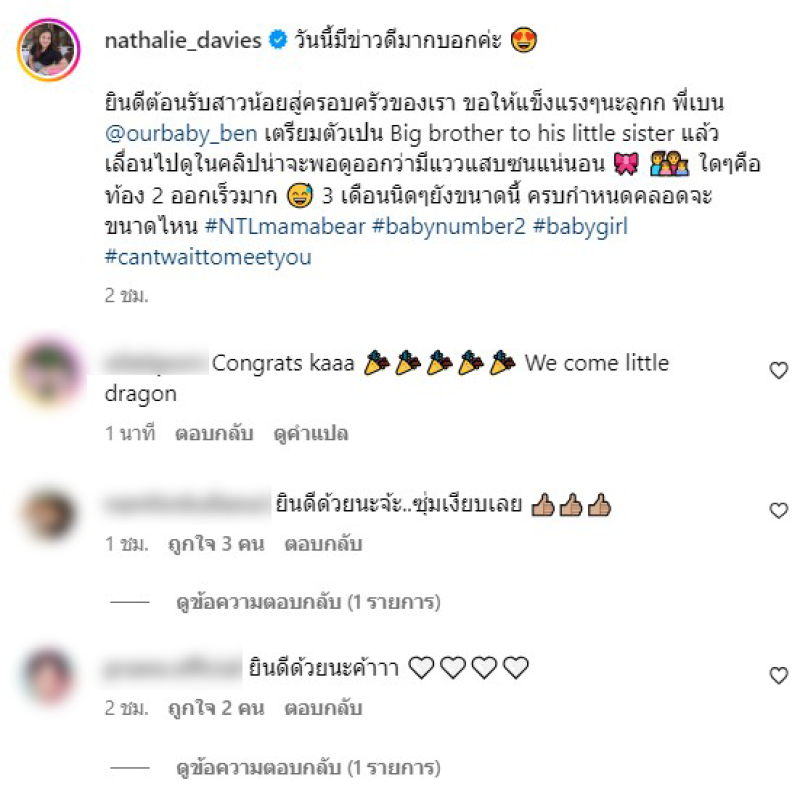Like the thumbs-up emoji comment via the heart icon
The image size is (800, 805).
click(778, 510)
